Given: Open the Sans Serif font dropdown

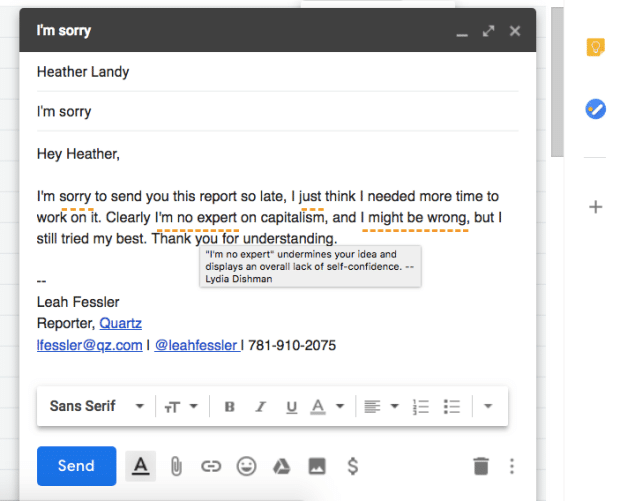Looking at the screenshot, I should tap(97, 406).
